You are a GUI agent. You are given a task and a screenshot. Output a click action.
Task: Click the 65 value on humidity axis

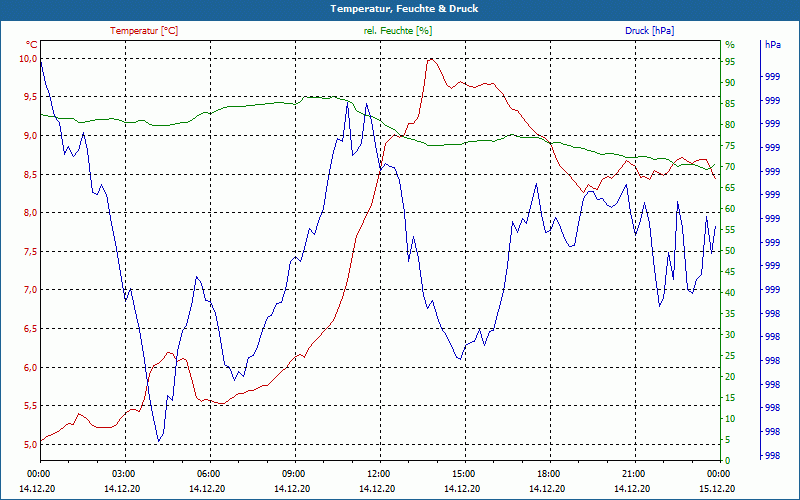point(730,188)
